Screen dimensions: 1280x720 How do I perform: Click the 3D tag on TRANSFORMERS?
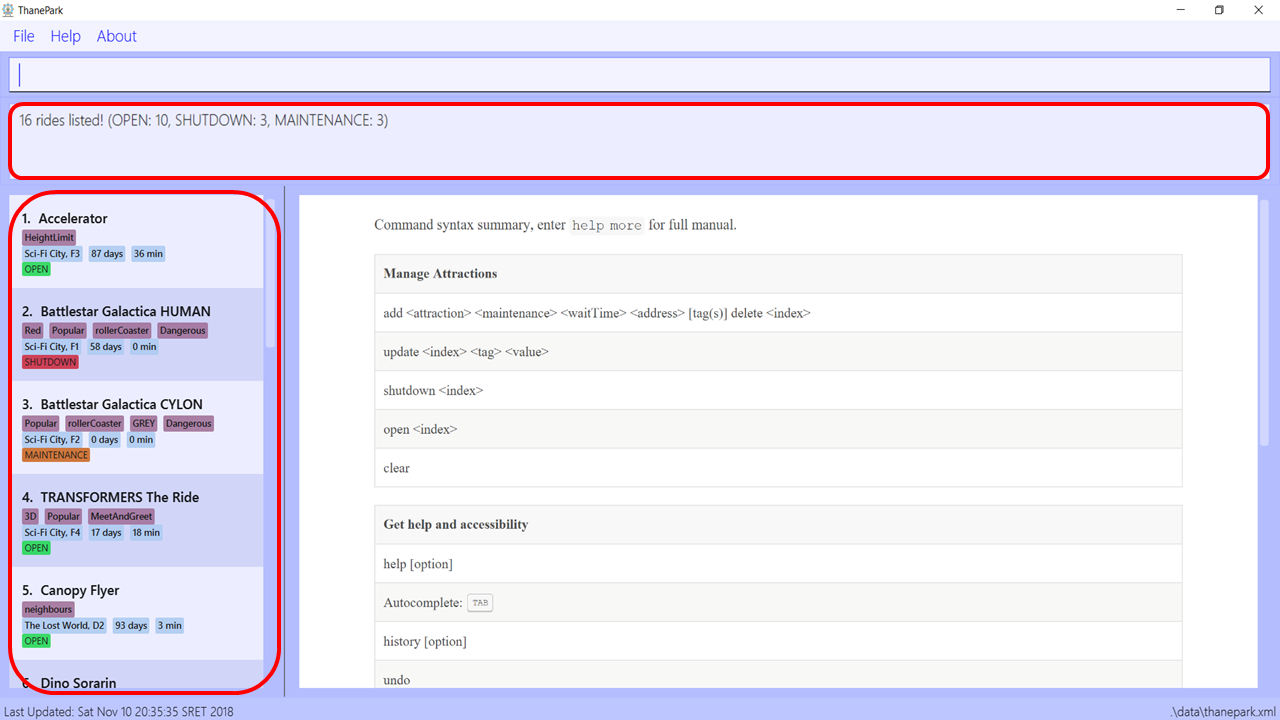(x=30, y=517)
